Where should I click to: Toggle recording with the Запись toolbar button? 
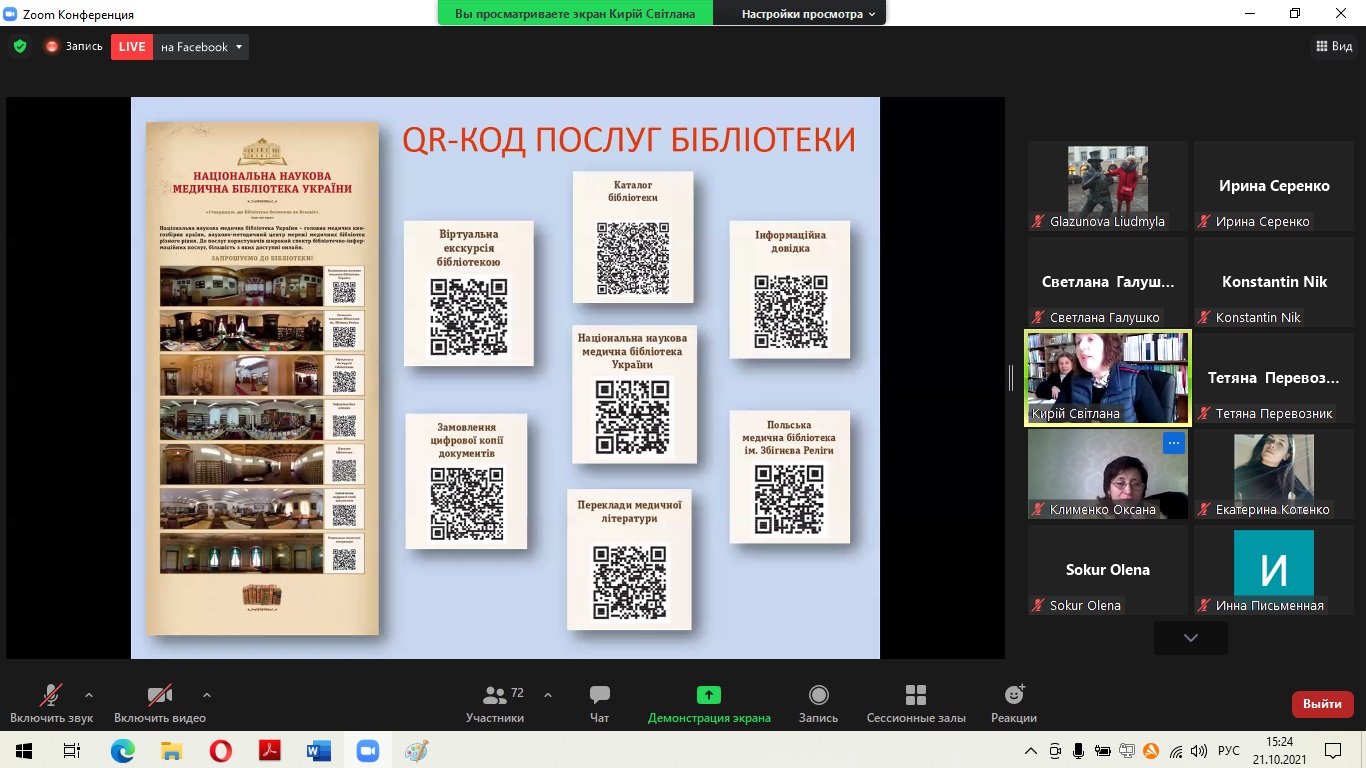coord(818,703)
